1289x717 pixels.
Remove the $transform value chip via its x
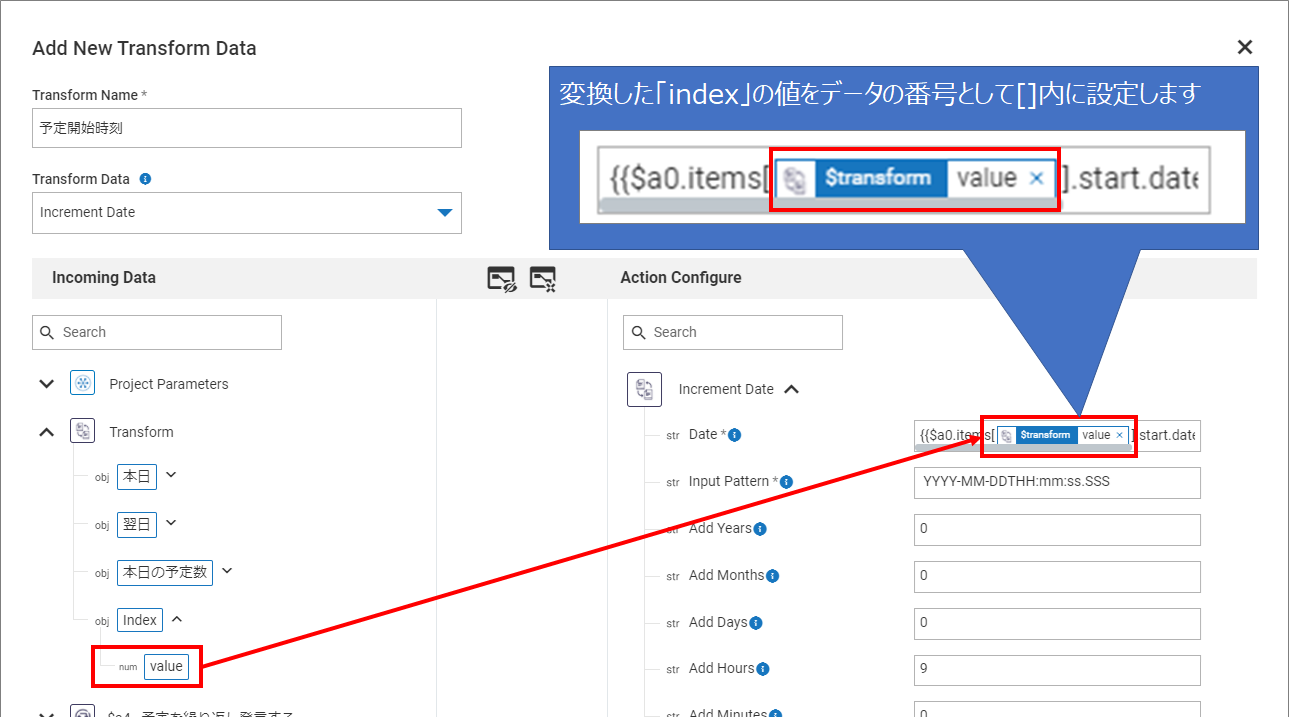pyautogui.click(x=1119, y=436)
